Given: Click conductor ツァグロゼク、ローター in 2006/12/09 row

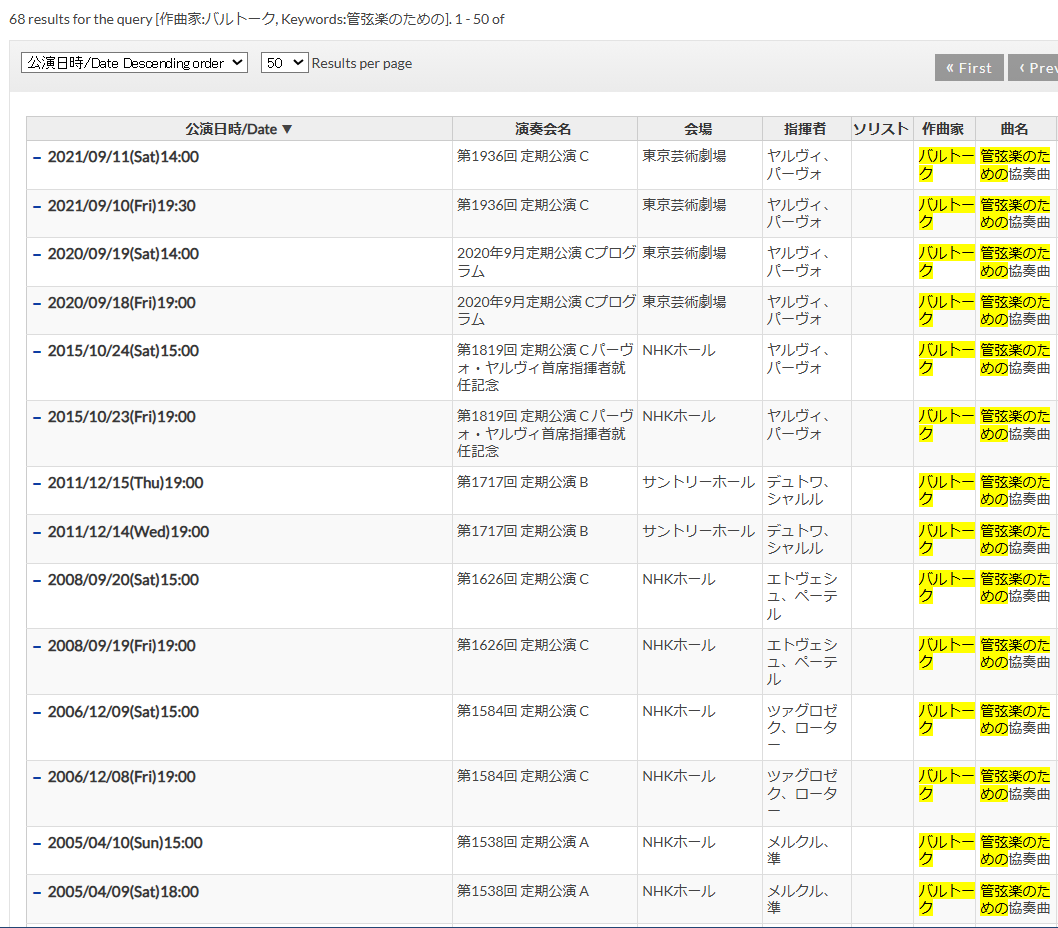Looking at the screenshot, I should tap(802, 728).
